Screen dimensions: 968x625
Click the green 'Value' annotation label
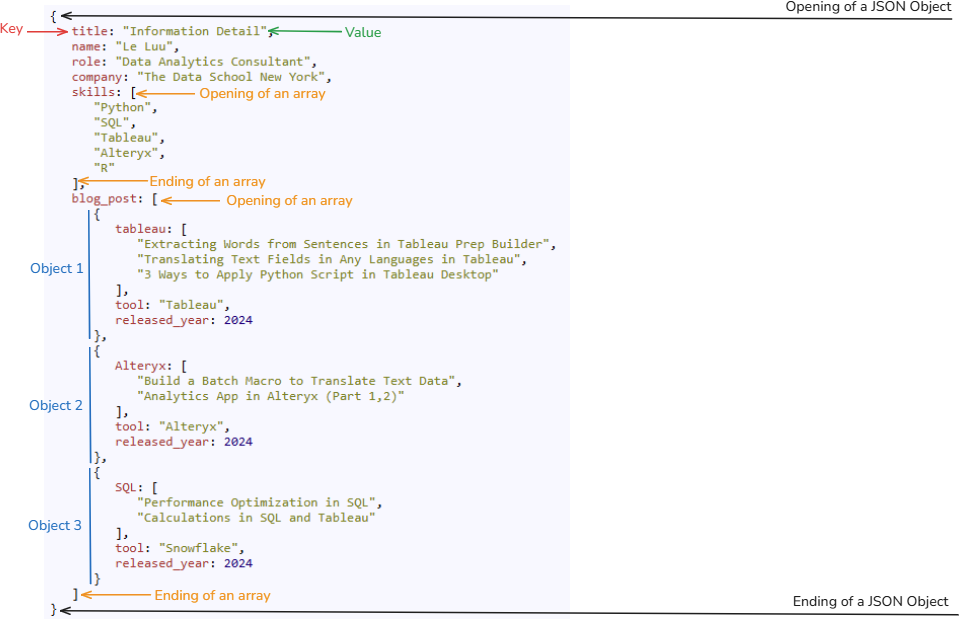tap(365, 32)
